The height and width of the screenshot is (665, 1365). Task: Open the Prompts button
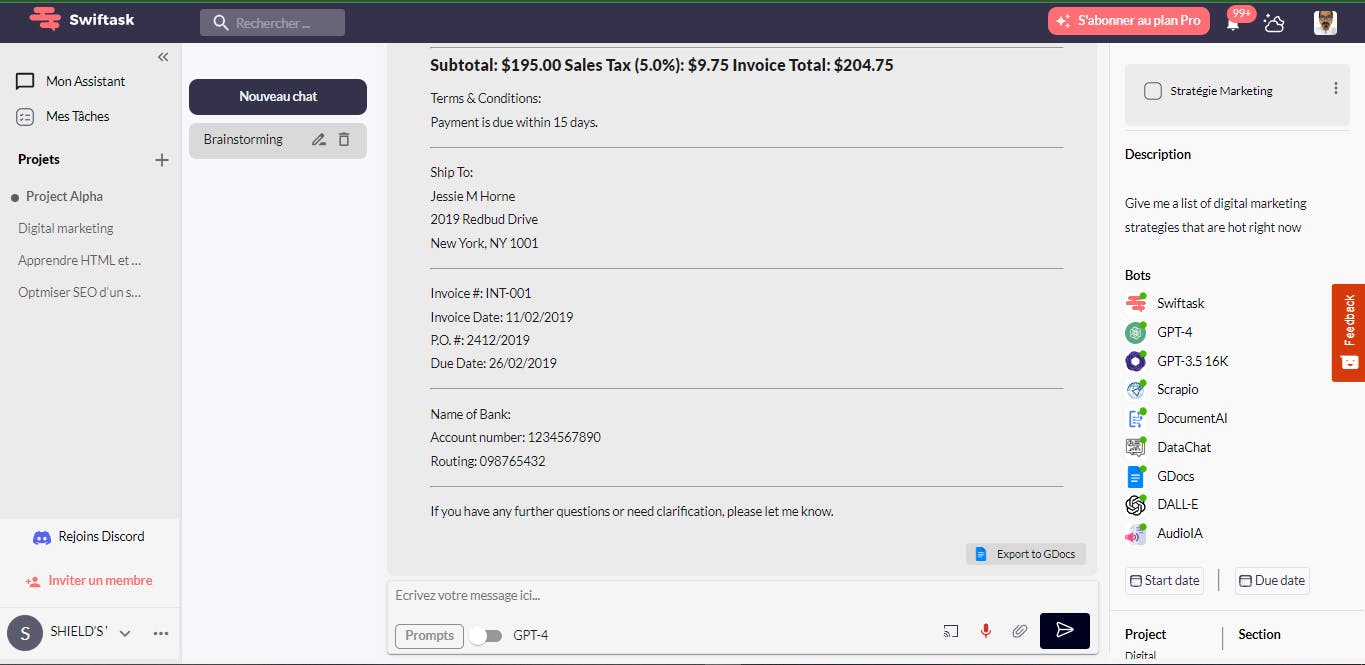[x=430, y=635]
